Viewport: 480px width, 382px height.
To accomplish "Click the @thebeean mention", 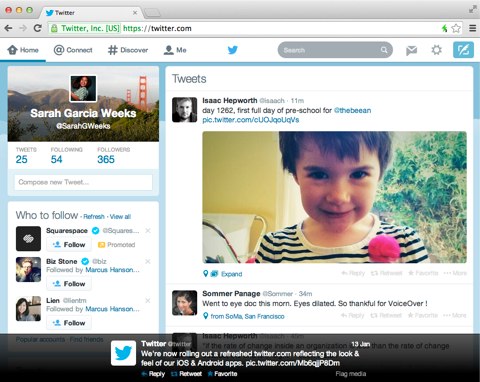I will [x=352, y=110].
